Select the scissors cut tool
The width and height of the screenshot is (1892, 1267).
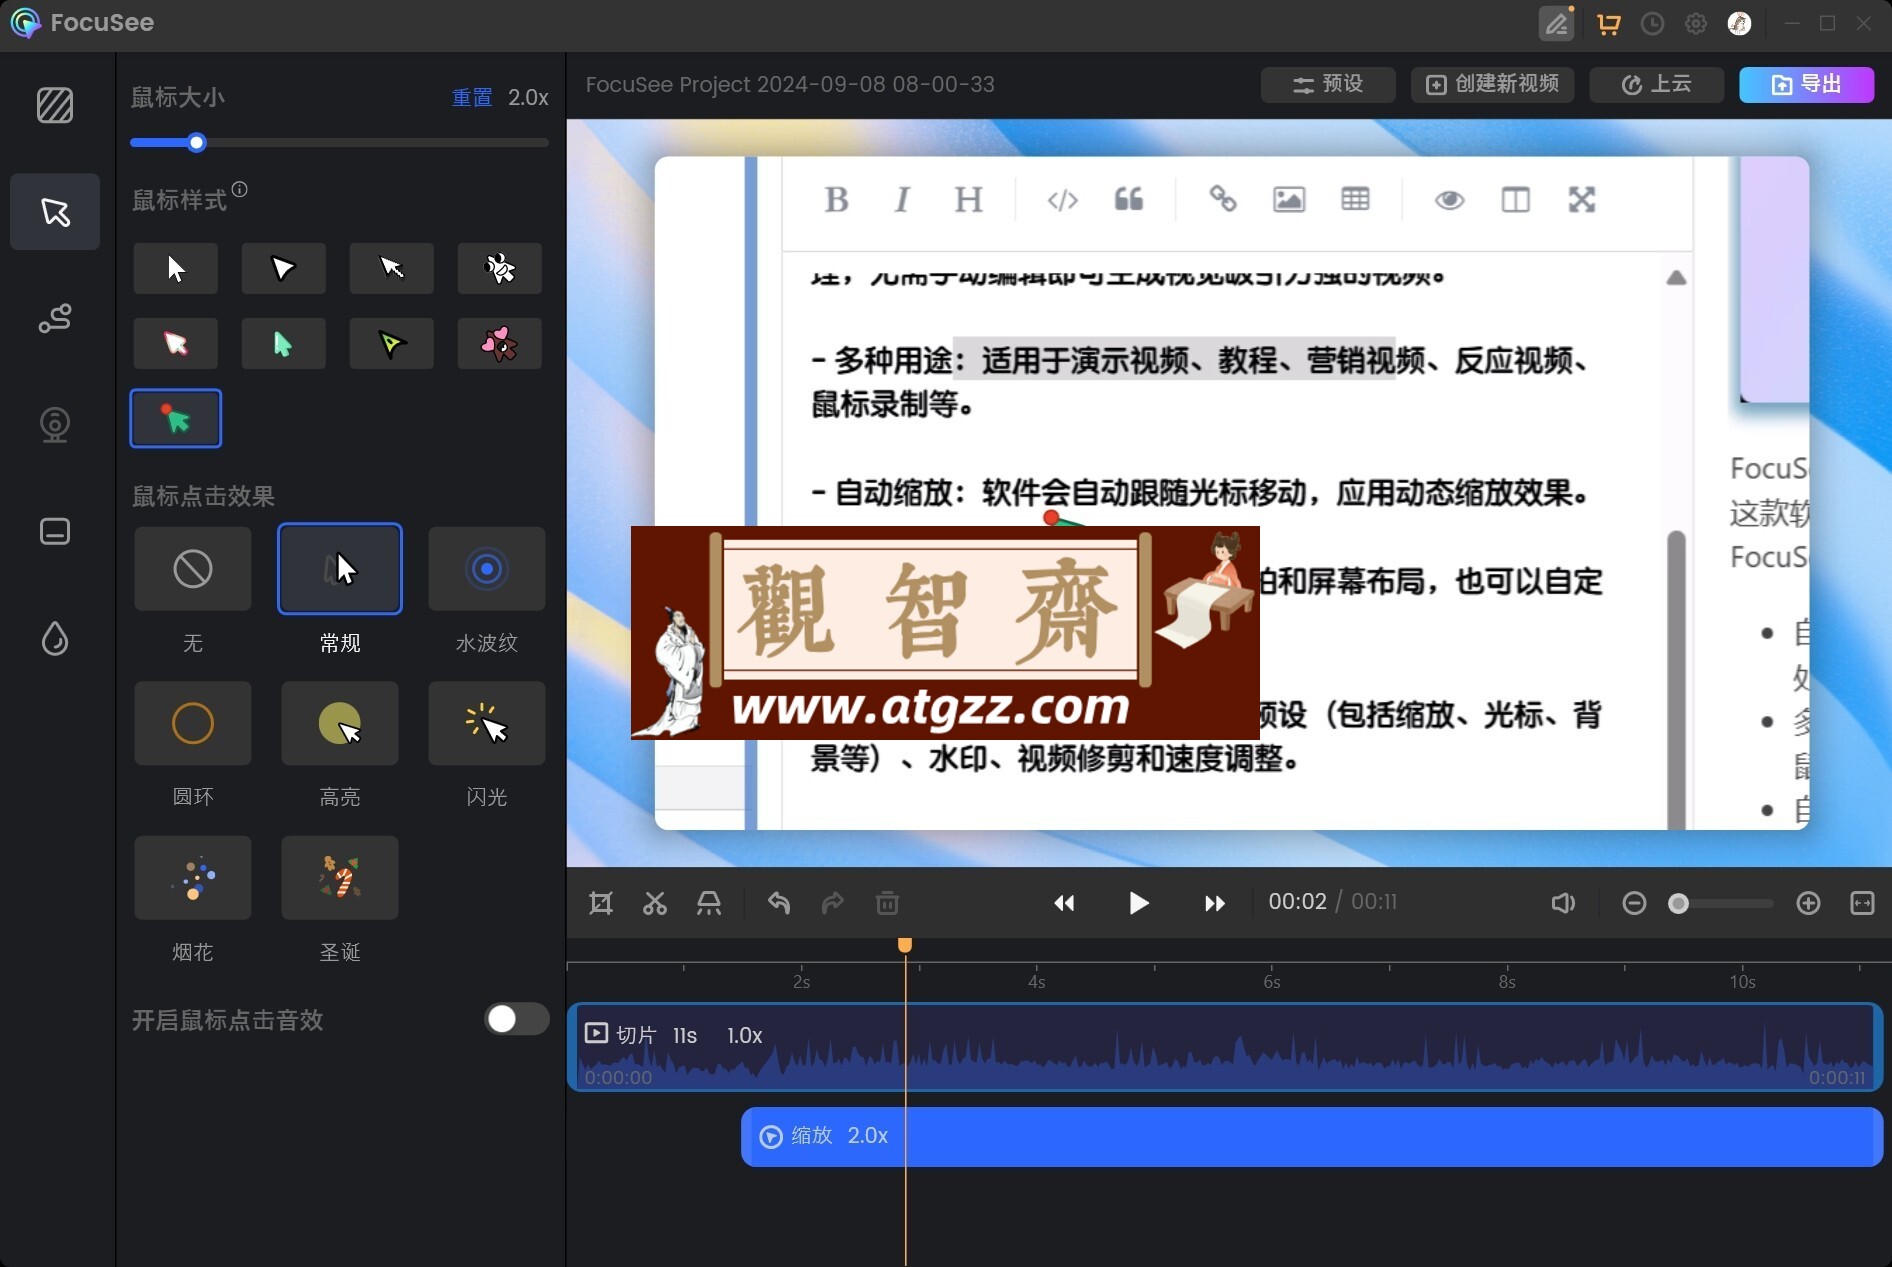[x=655, y=903]
